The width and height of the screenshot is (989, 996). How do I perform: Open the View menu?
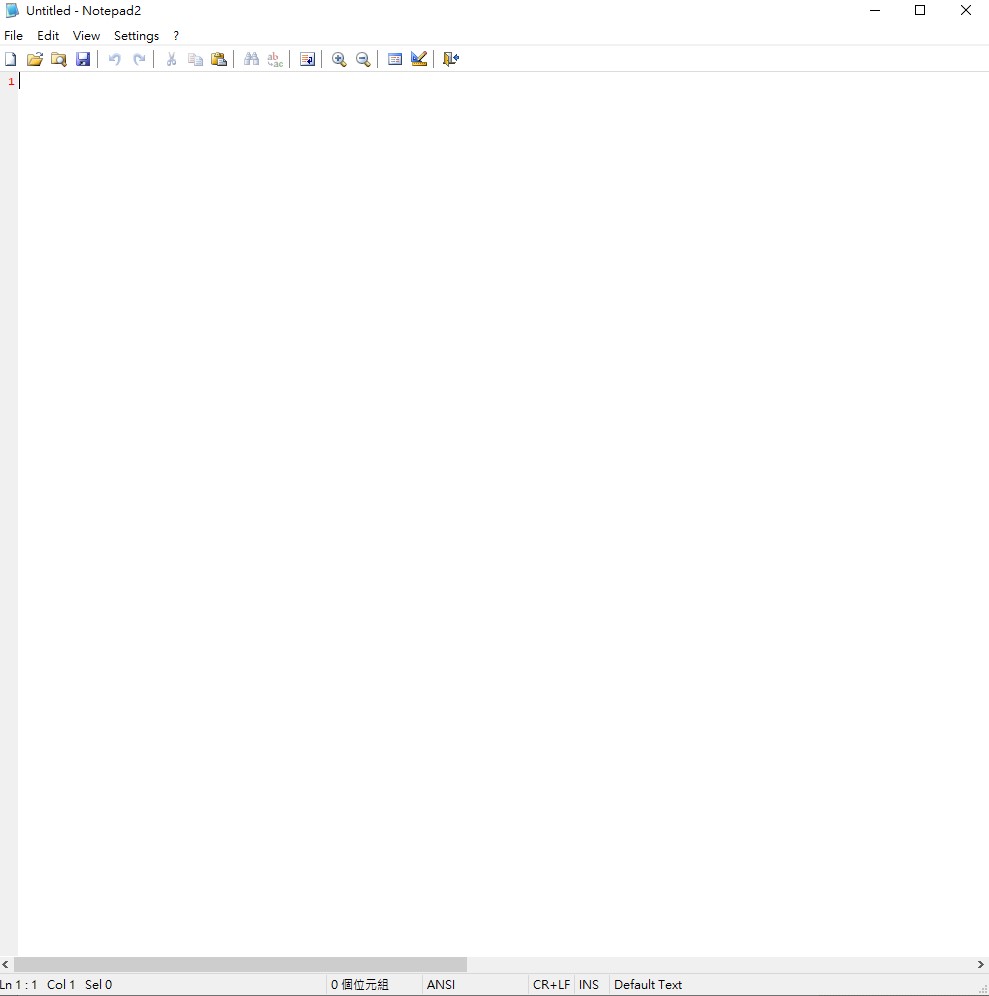86,36
